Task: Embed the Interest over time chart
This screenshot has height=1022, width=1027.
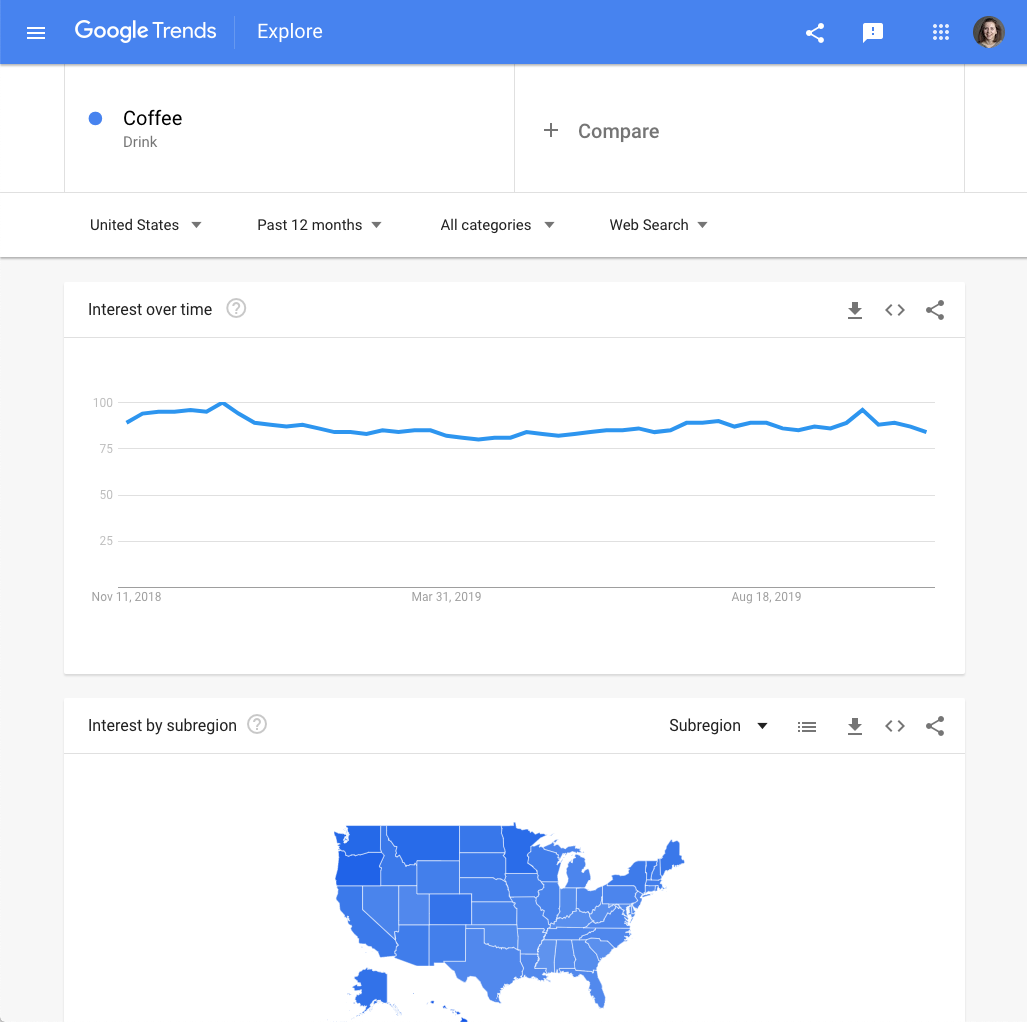Action: click(895, 310)
